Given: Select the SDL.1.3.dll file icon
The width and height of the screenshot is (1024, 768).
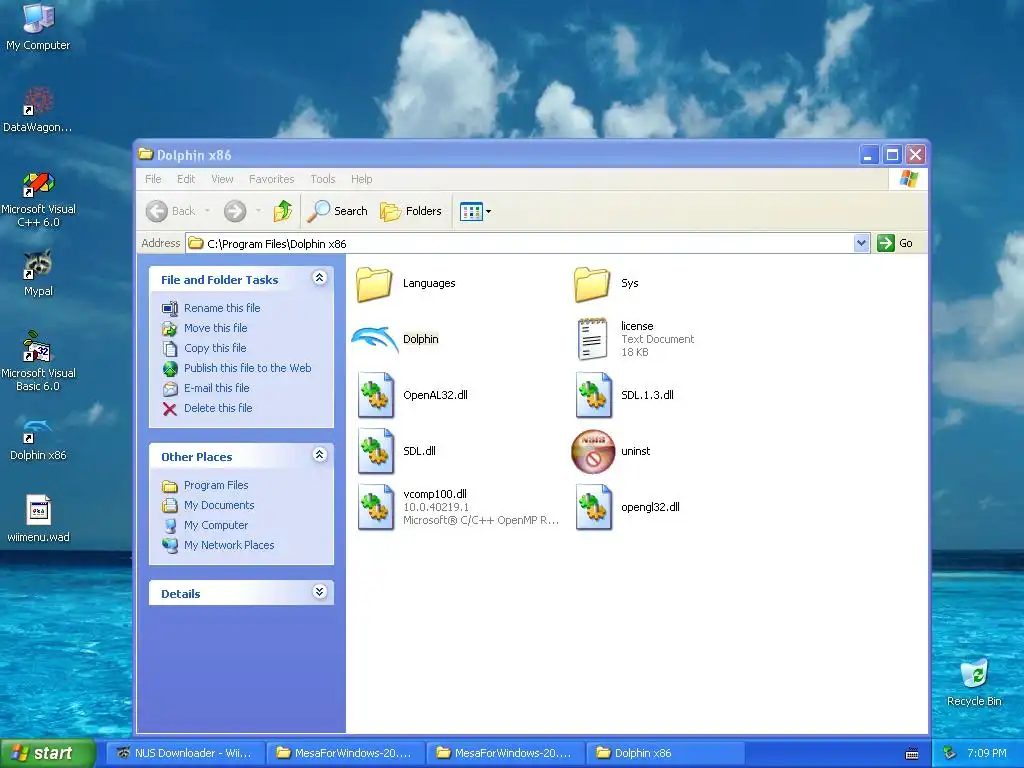Looking at the screenshot, I should pyautogui.click(x=594, y=395).
